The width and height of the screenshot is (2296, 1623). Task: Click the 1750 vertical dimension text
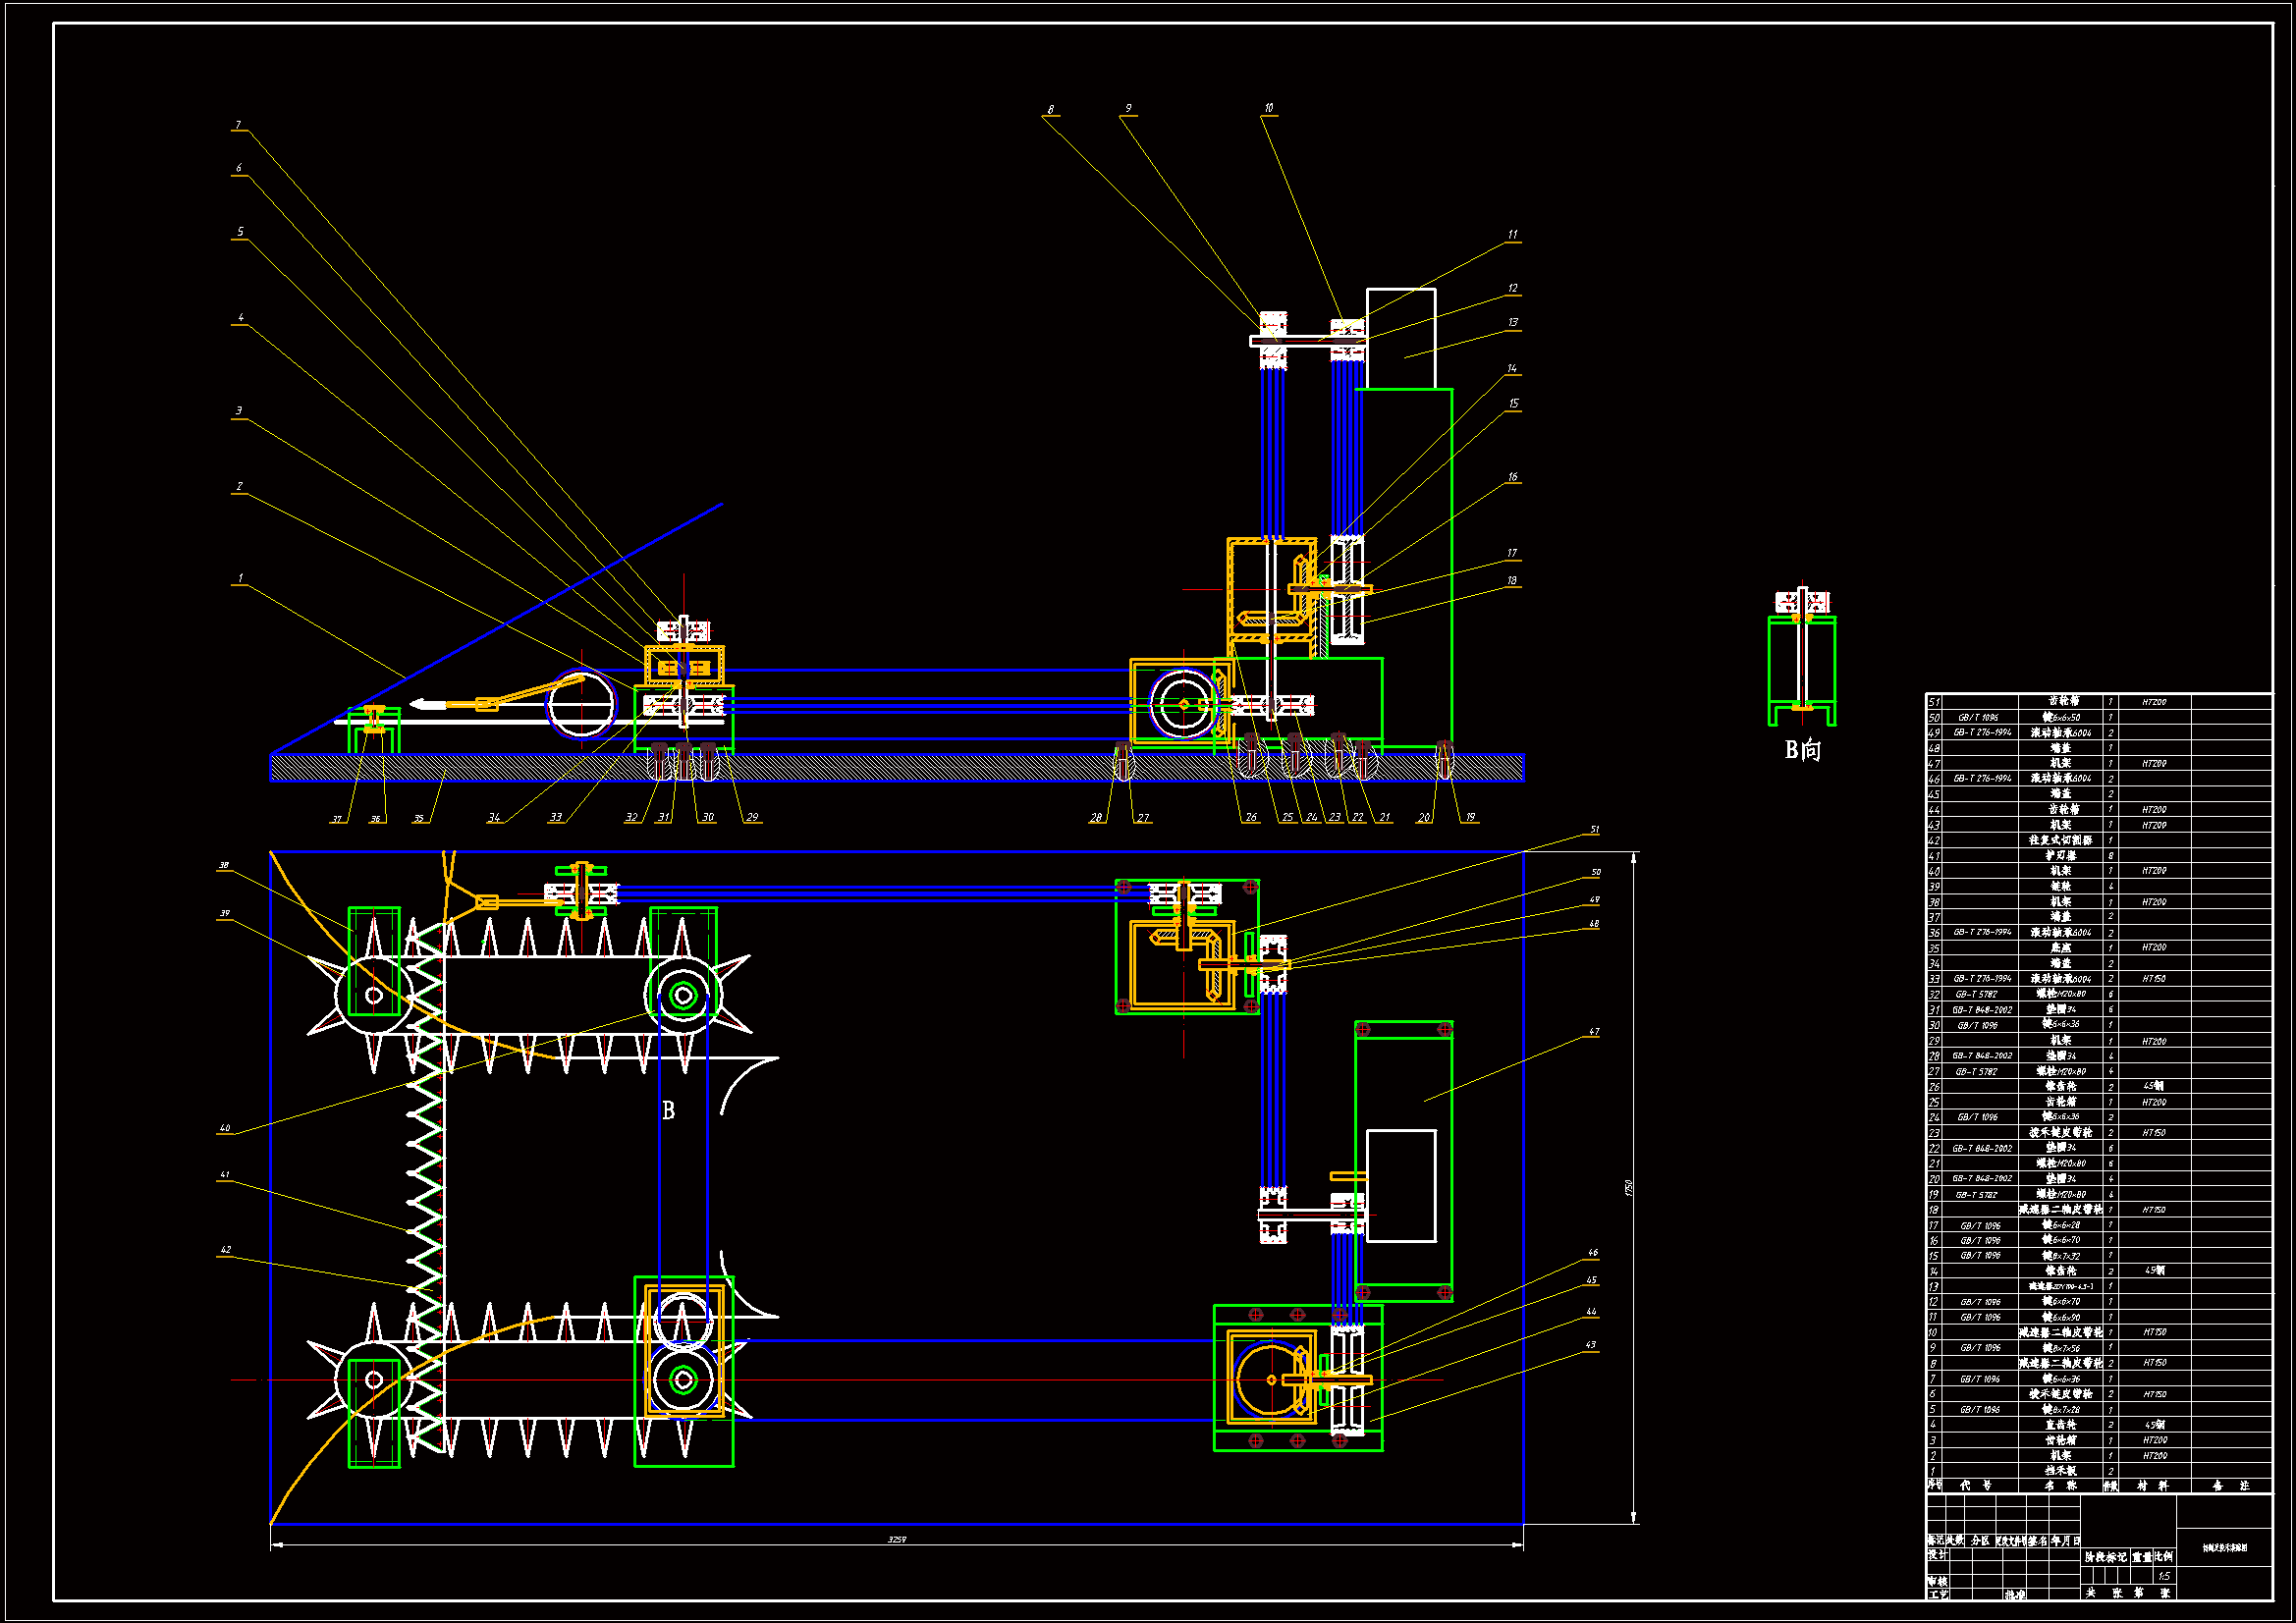tap(1629, 1188)
